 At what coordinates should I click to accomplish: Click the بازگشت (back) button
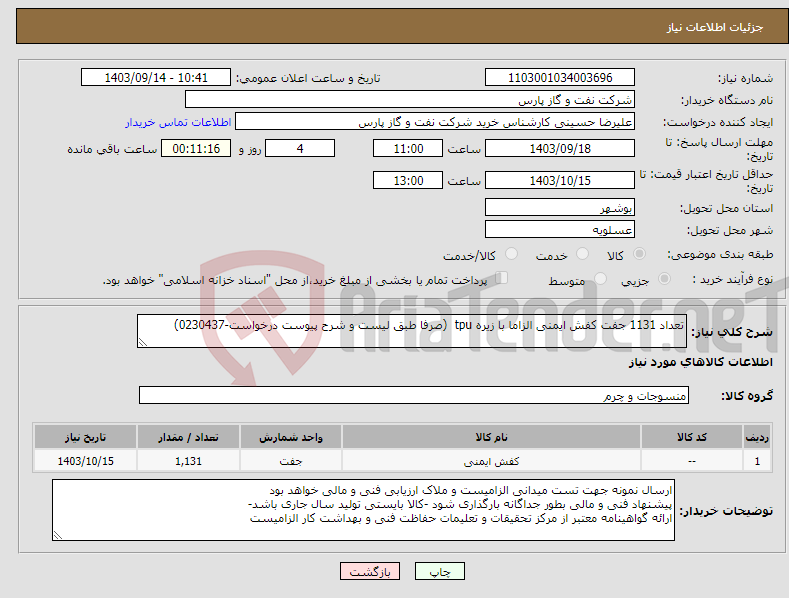tap(370, 571)
